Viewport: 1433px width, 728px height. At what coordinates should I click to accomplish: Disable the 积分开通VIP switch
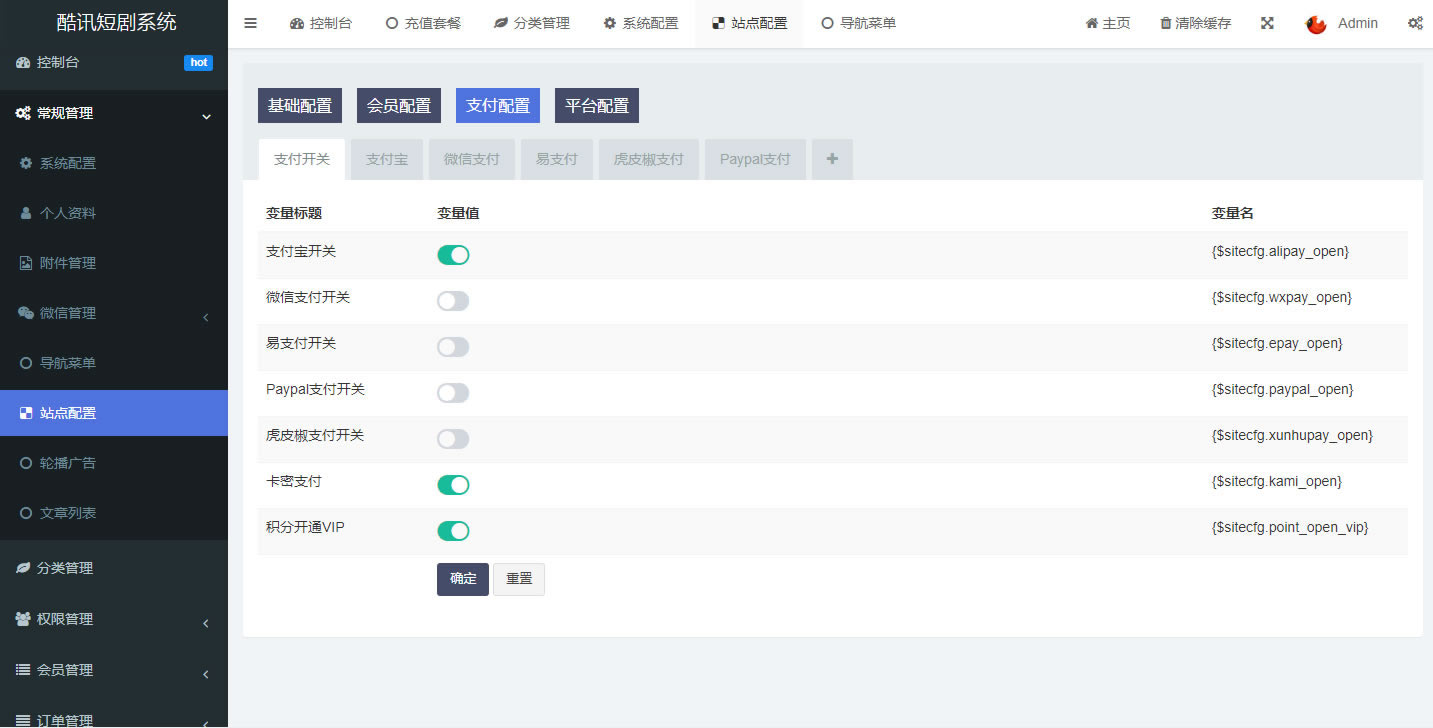tap(453, 531)
